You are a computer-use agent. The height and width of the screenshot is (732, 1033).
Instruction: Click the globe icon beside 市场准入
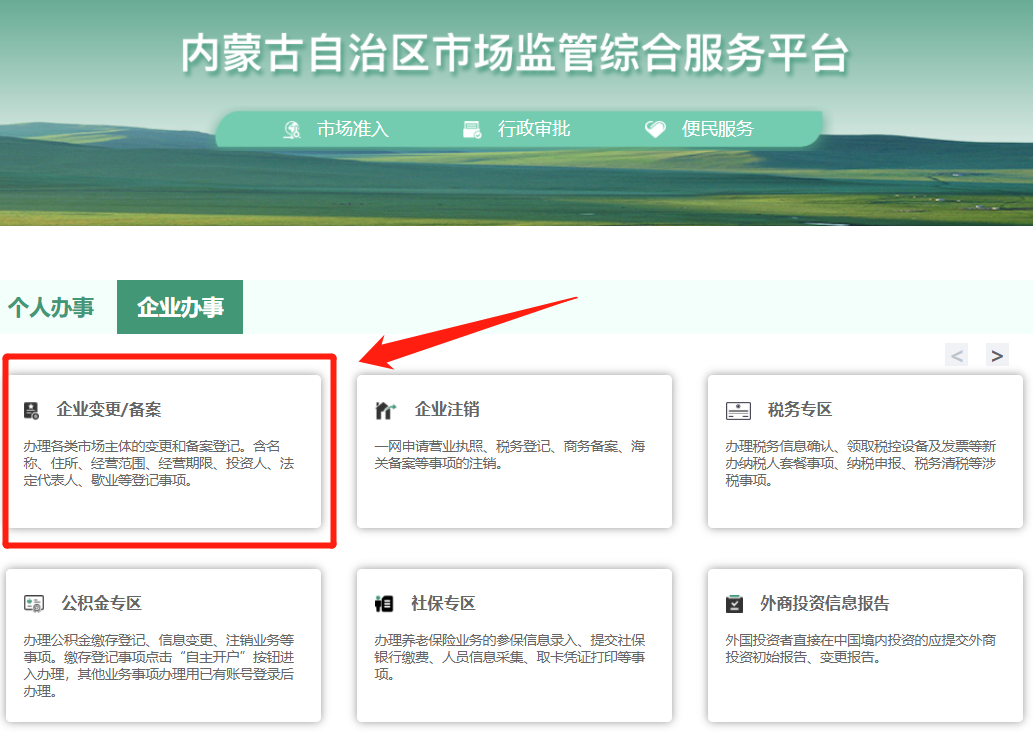pyautogui.click(x=292, y=129)
